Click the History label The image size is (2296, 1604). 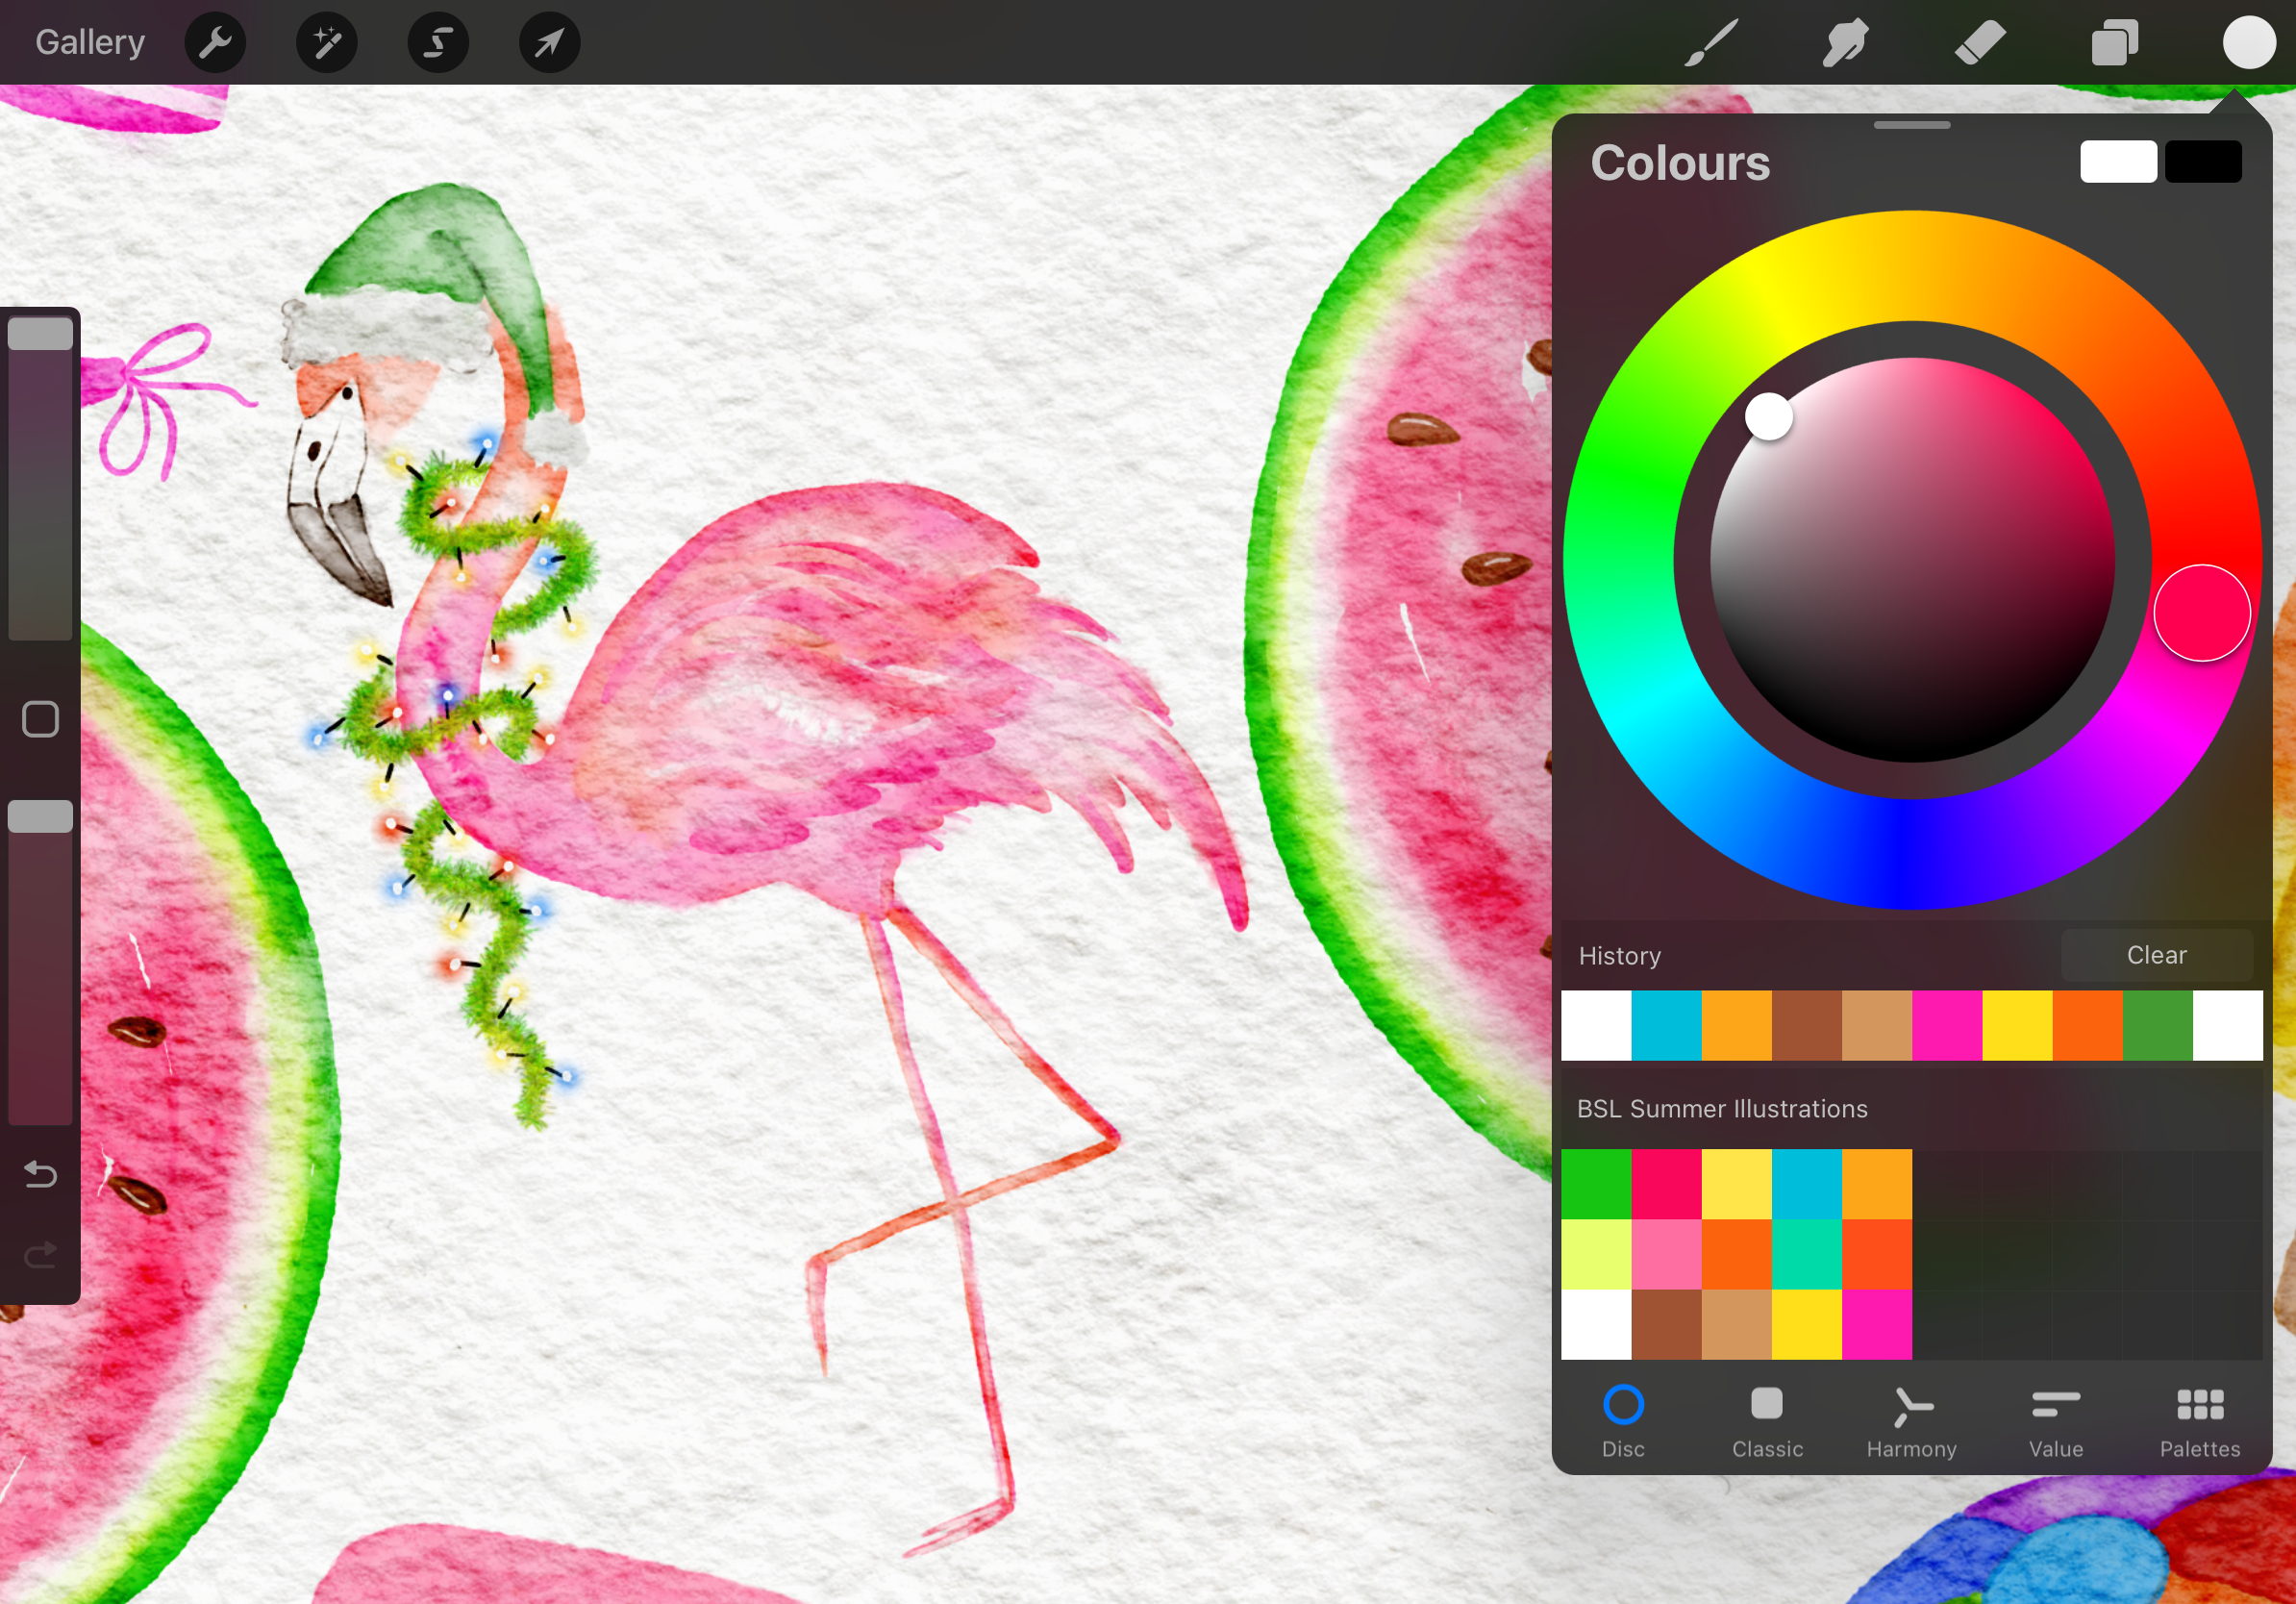coord(1620,956)
